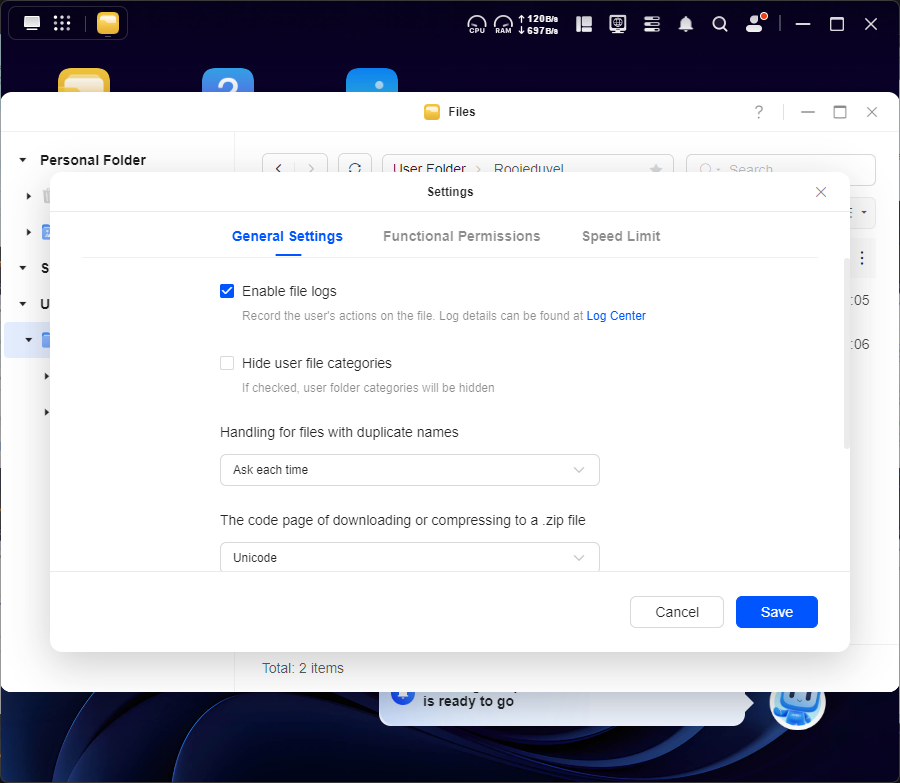900x783 pixels.
Task: Click the Save button
Action: point(776,612)
